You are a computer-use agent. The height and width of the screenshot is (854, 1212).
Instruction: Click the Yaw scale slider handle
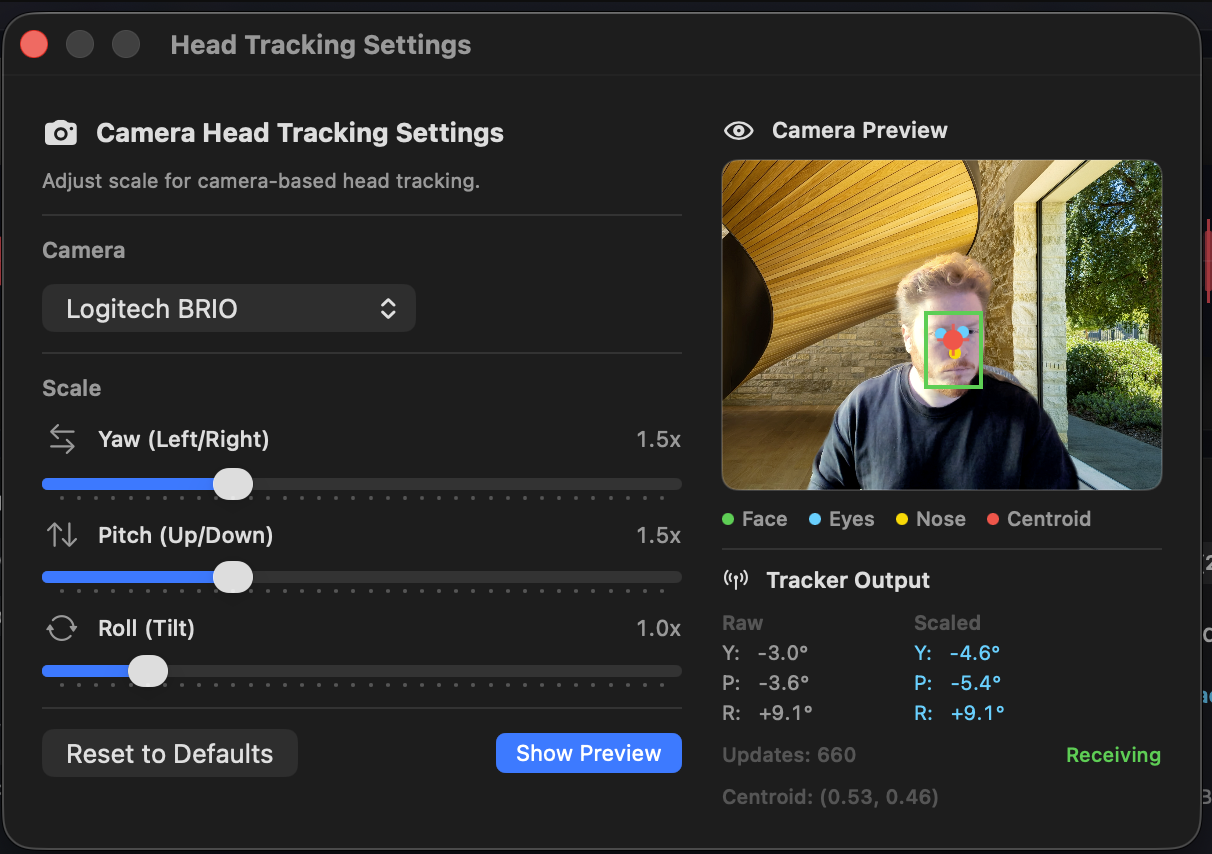[233, 483]
